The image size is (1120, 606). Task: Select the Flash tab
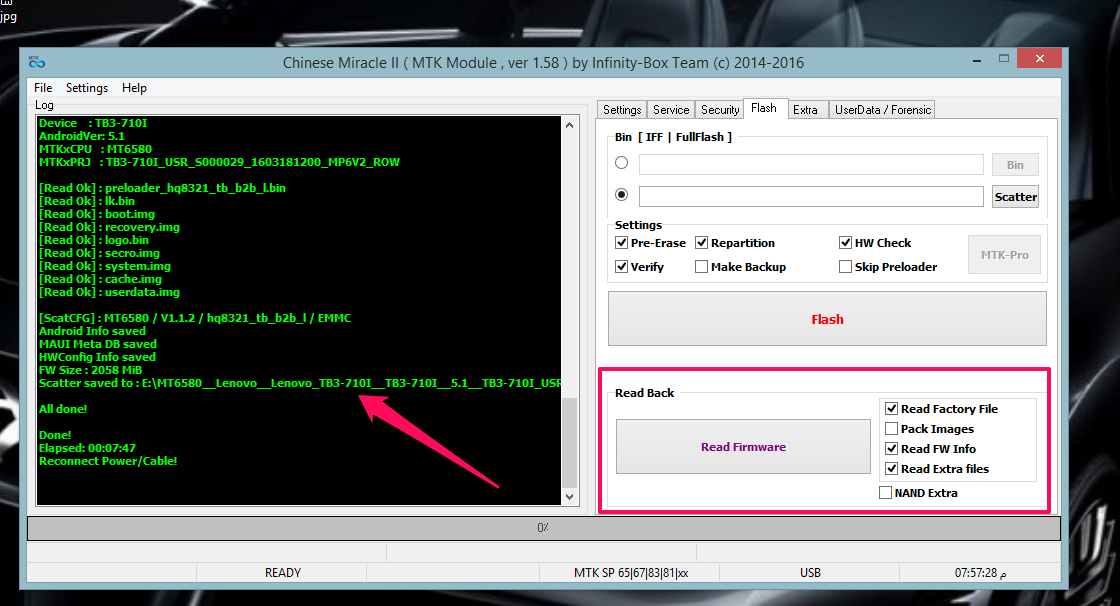point(764,108)
